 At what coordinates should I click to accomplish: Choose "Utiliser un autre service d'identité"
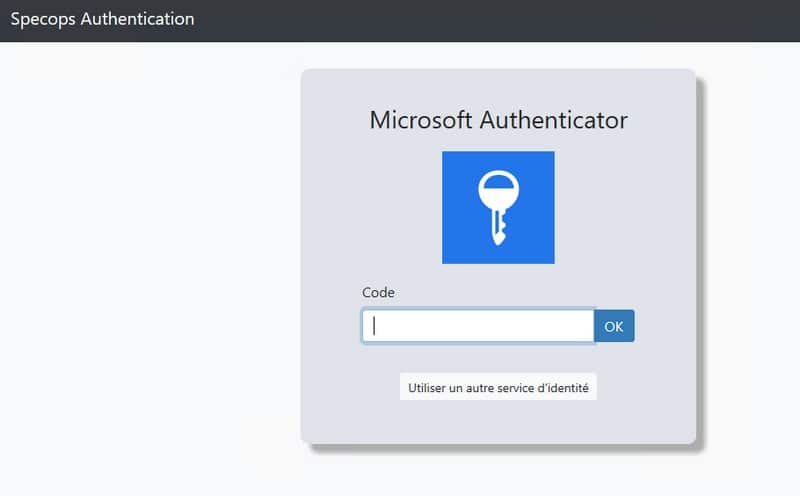tap(498, 387)
